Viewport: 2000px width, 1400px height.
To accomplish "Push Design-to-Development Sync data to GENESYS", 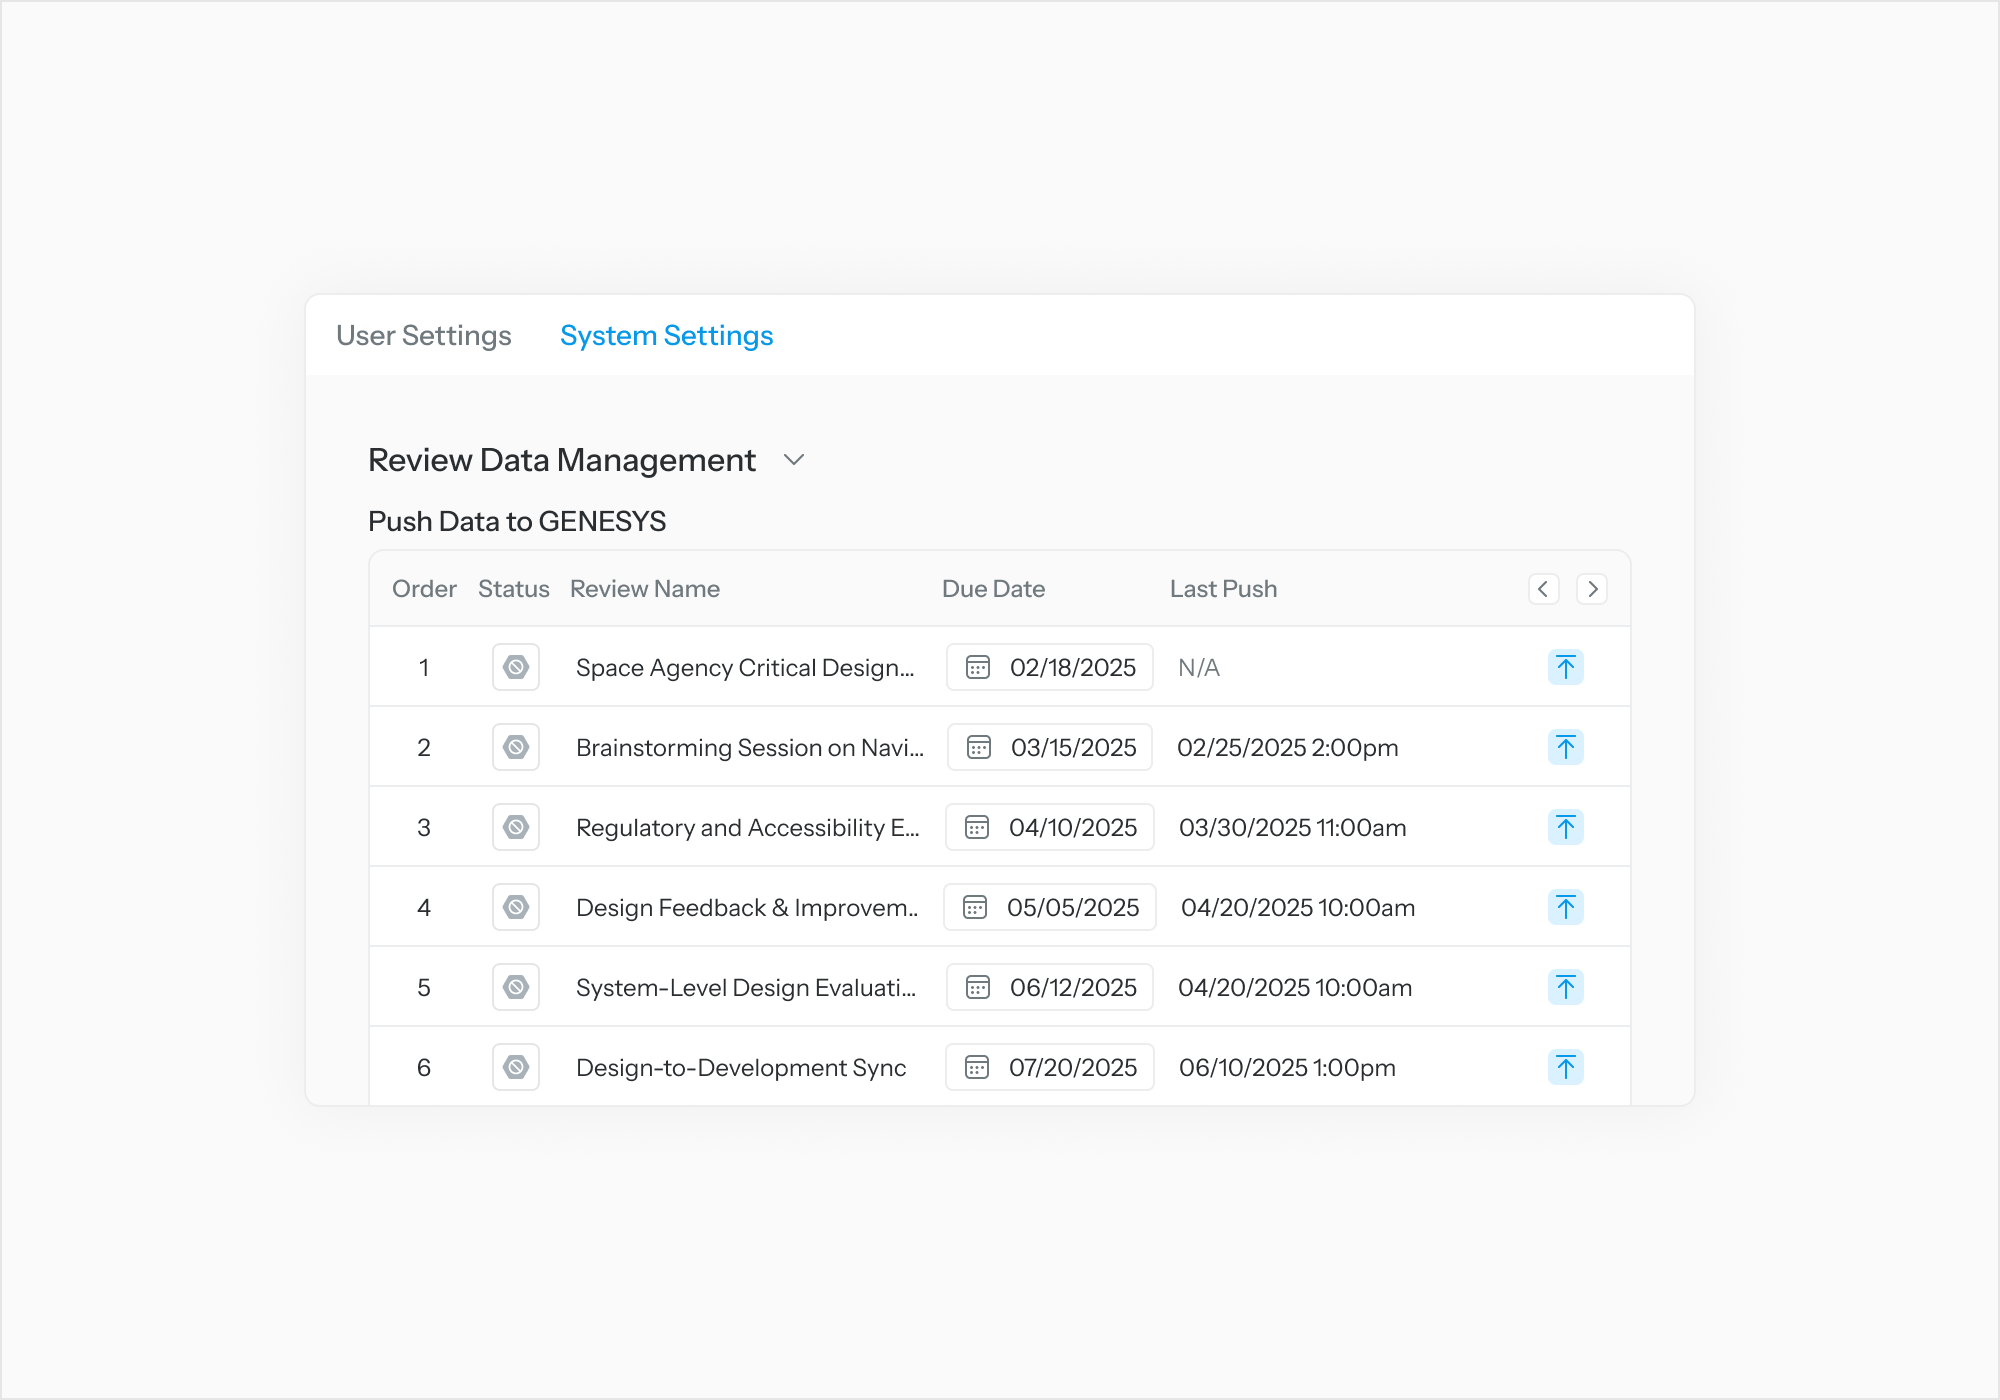I will click(x=1565, y=1067).
